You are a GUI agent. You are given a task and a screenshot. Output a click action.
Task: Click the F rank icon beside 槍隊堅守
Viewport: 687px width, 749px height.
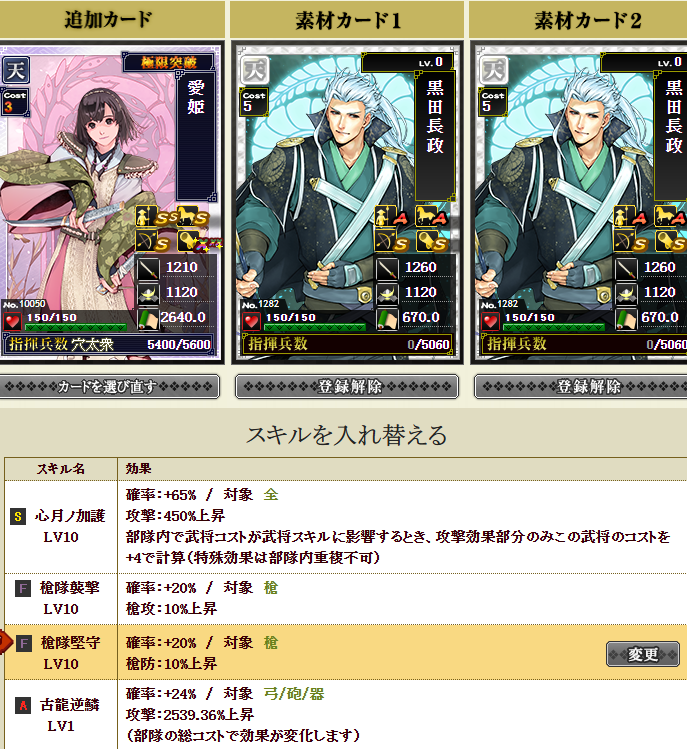24,643
